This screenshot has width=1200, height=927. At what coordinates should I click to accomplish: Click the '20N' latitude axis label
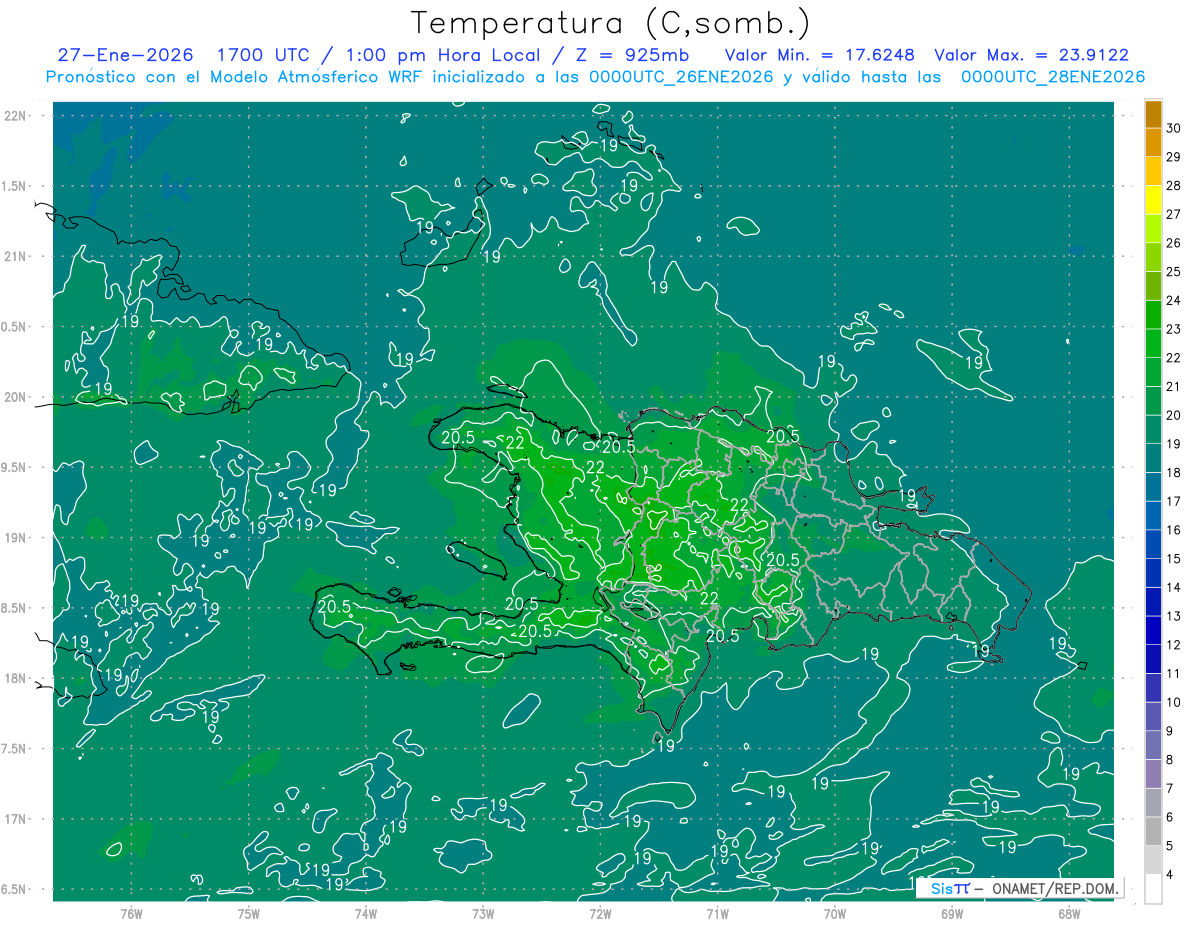tap(16, 397)
